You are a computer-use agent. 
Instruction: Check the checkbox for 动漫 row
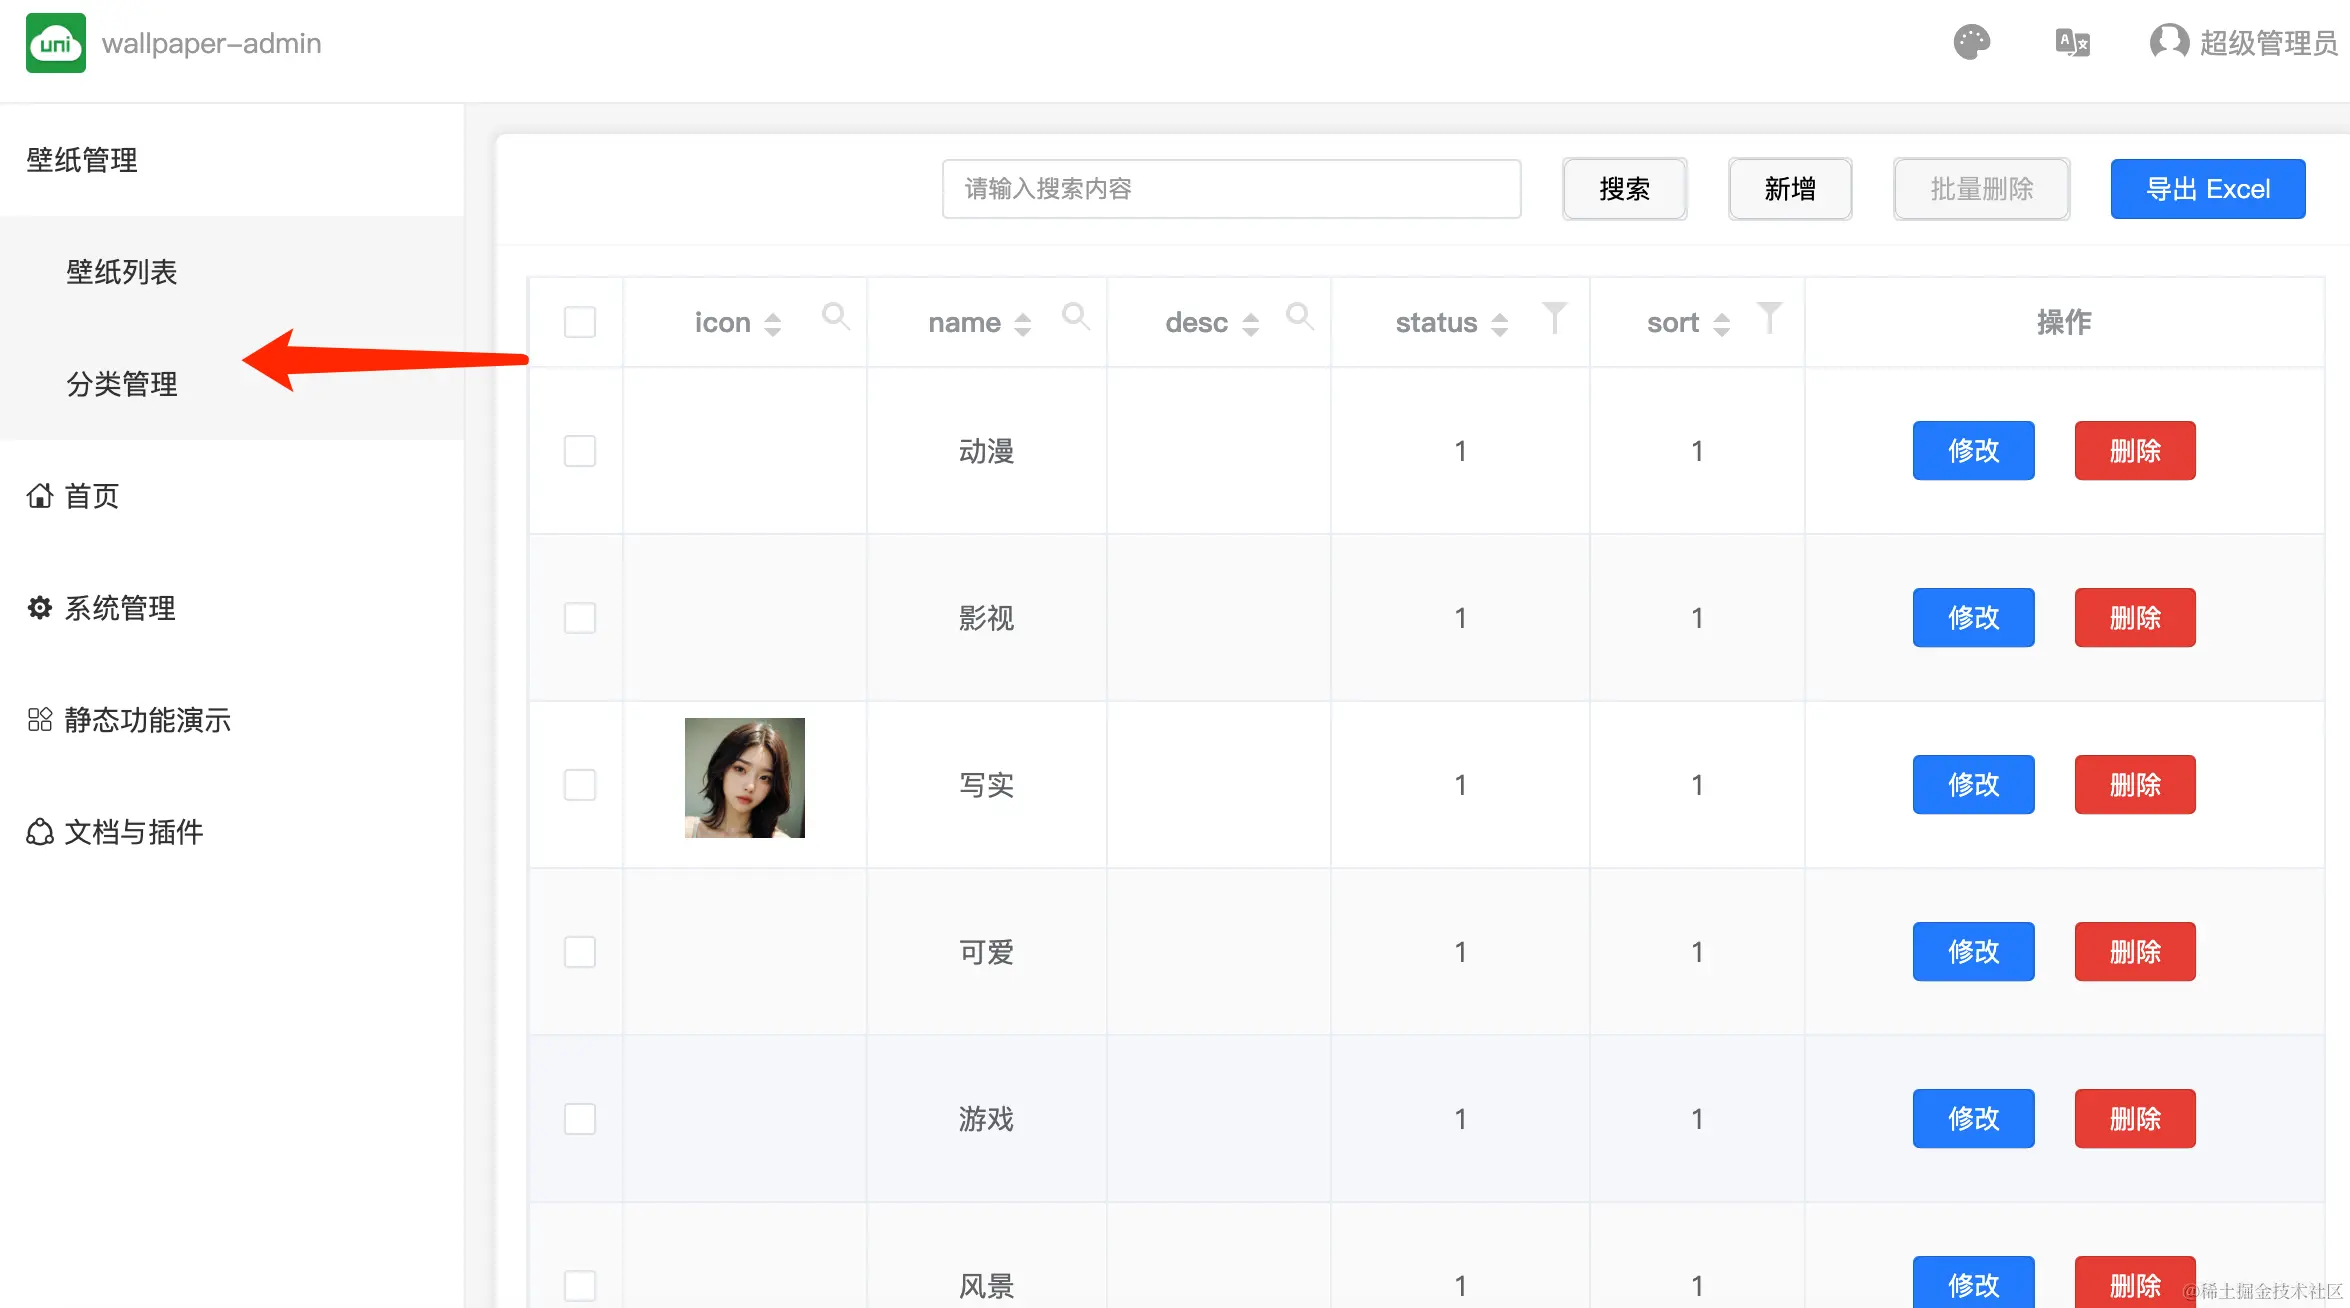(580, 451)
